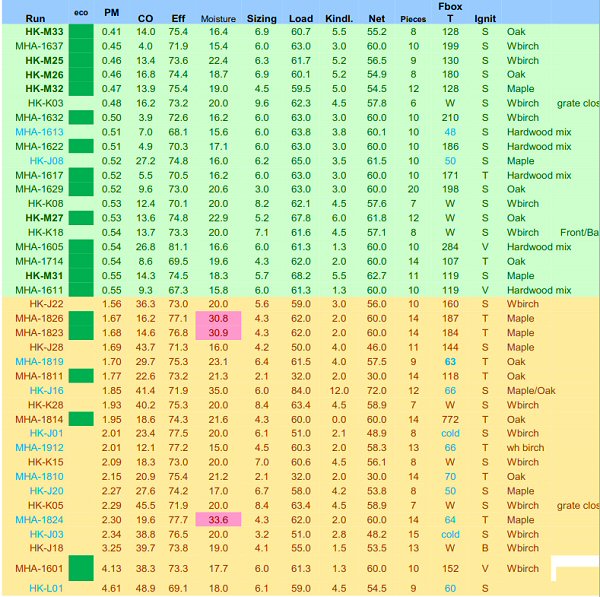Click green eco cell for MHA-1601

81,568
